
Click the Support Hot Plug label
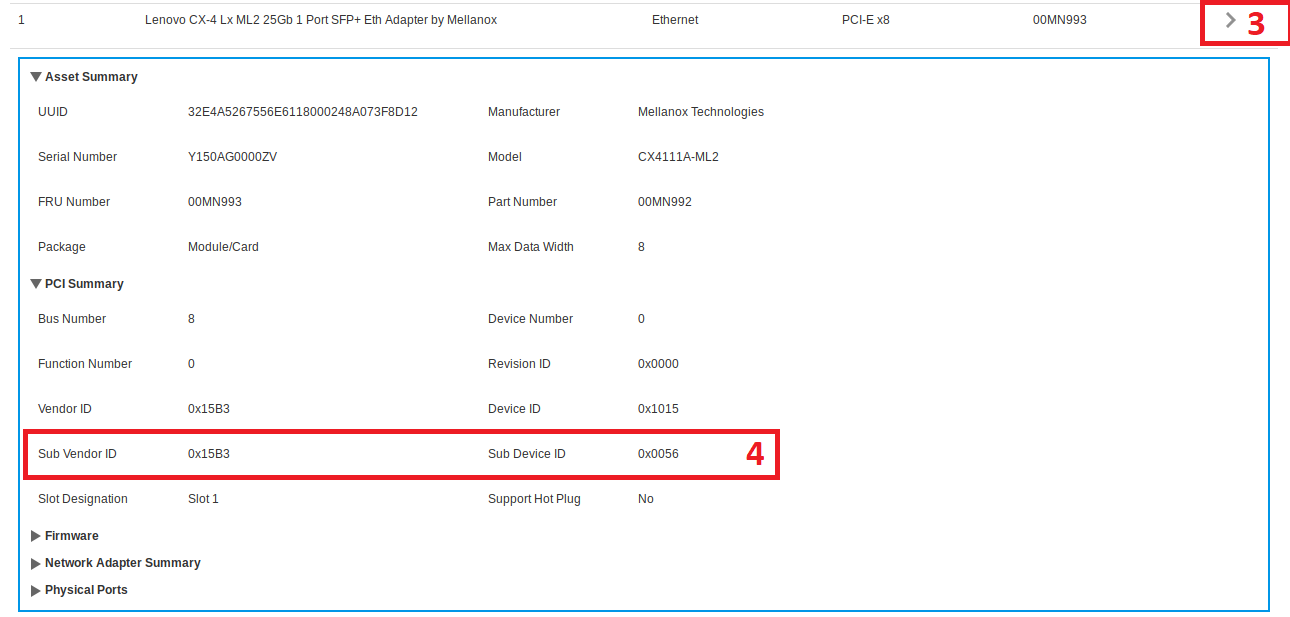tap(534, 499)
